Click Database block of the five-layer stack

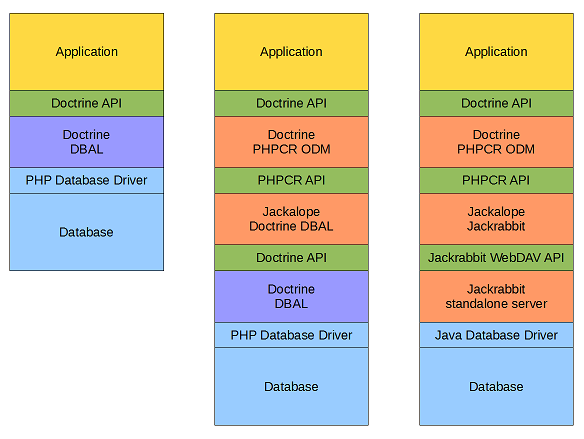[86, 232]
